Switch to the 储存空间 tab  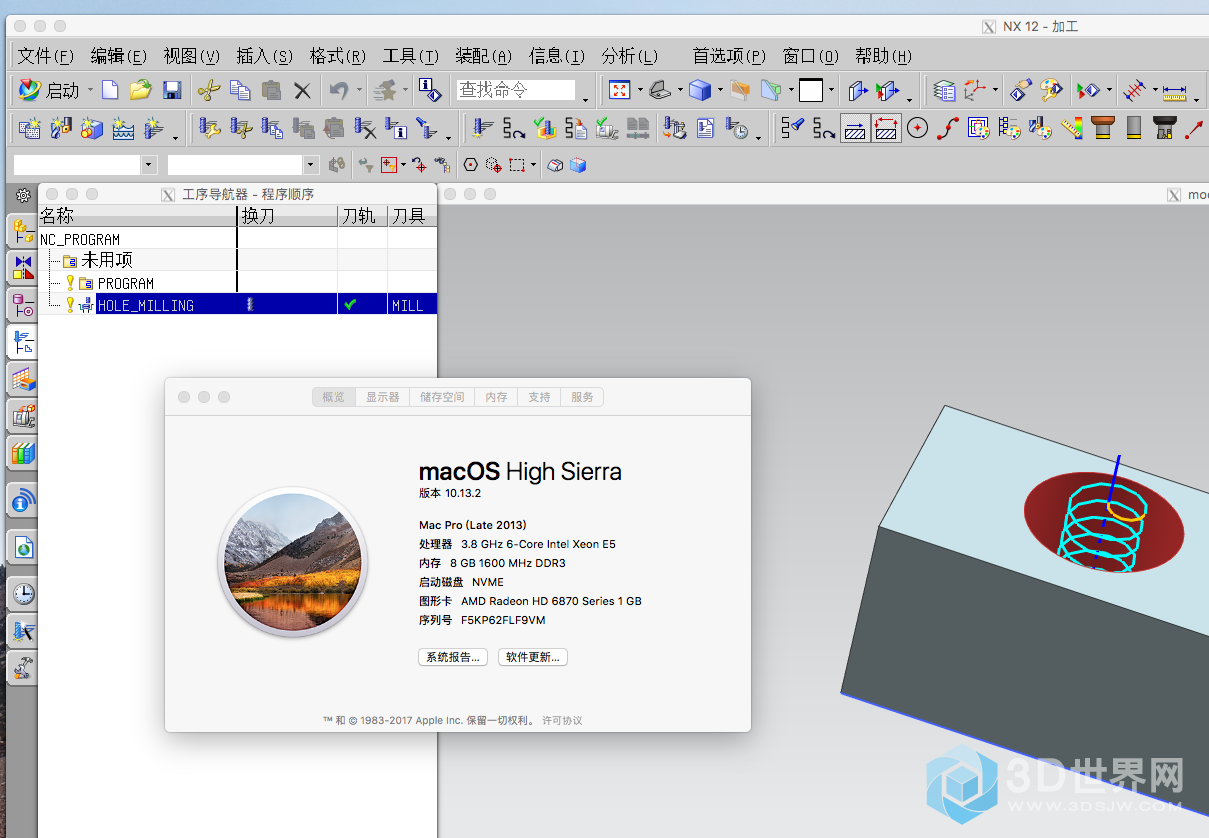pos(442,397)
